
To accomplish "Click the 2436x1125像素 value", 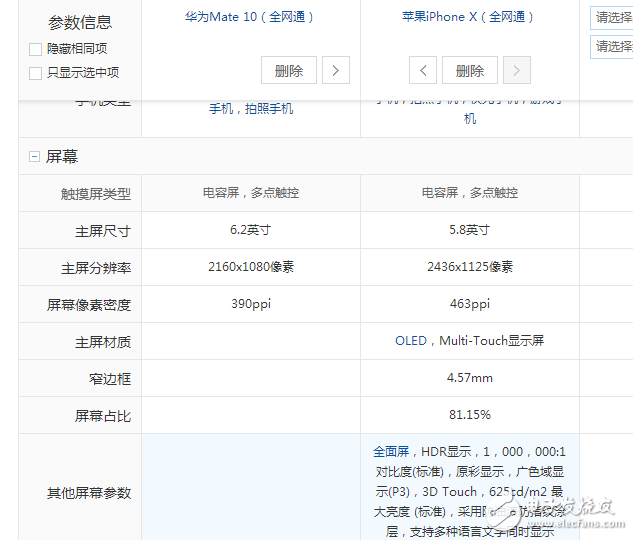I will [470, 267].
